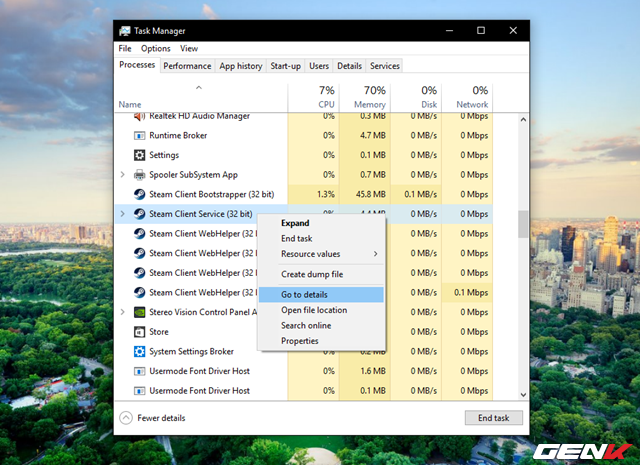Switch to the Performance tab

187,66
